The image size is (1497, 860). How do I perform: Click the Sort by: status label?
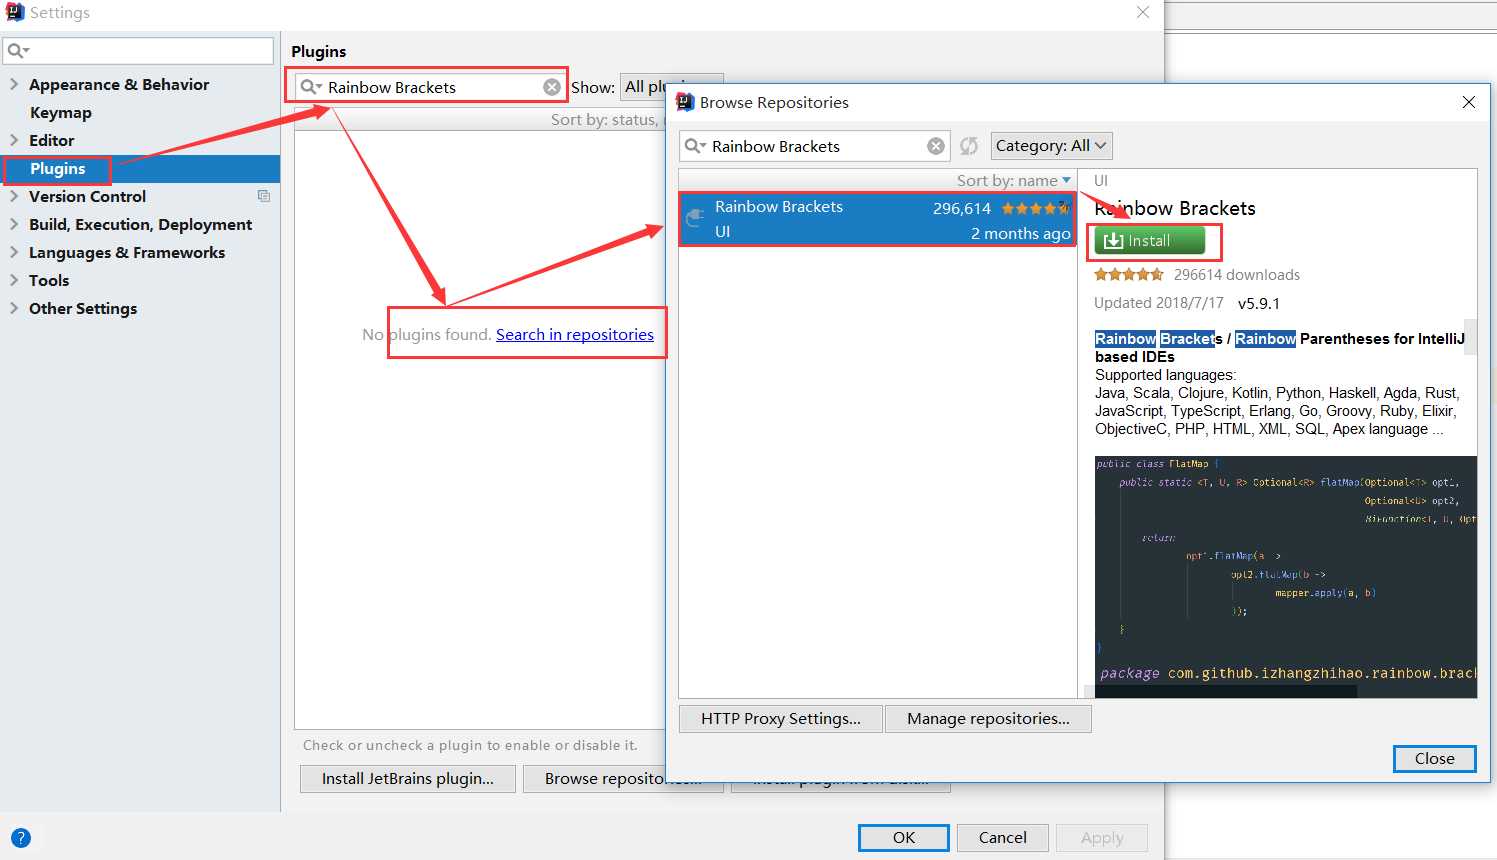[607, 120]
